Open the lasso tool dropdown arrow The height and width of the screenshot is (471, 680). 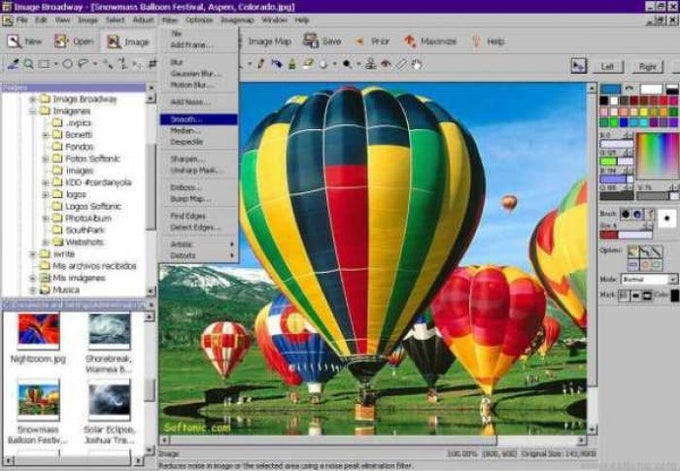95,65
